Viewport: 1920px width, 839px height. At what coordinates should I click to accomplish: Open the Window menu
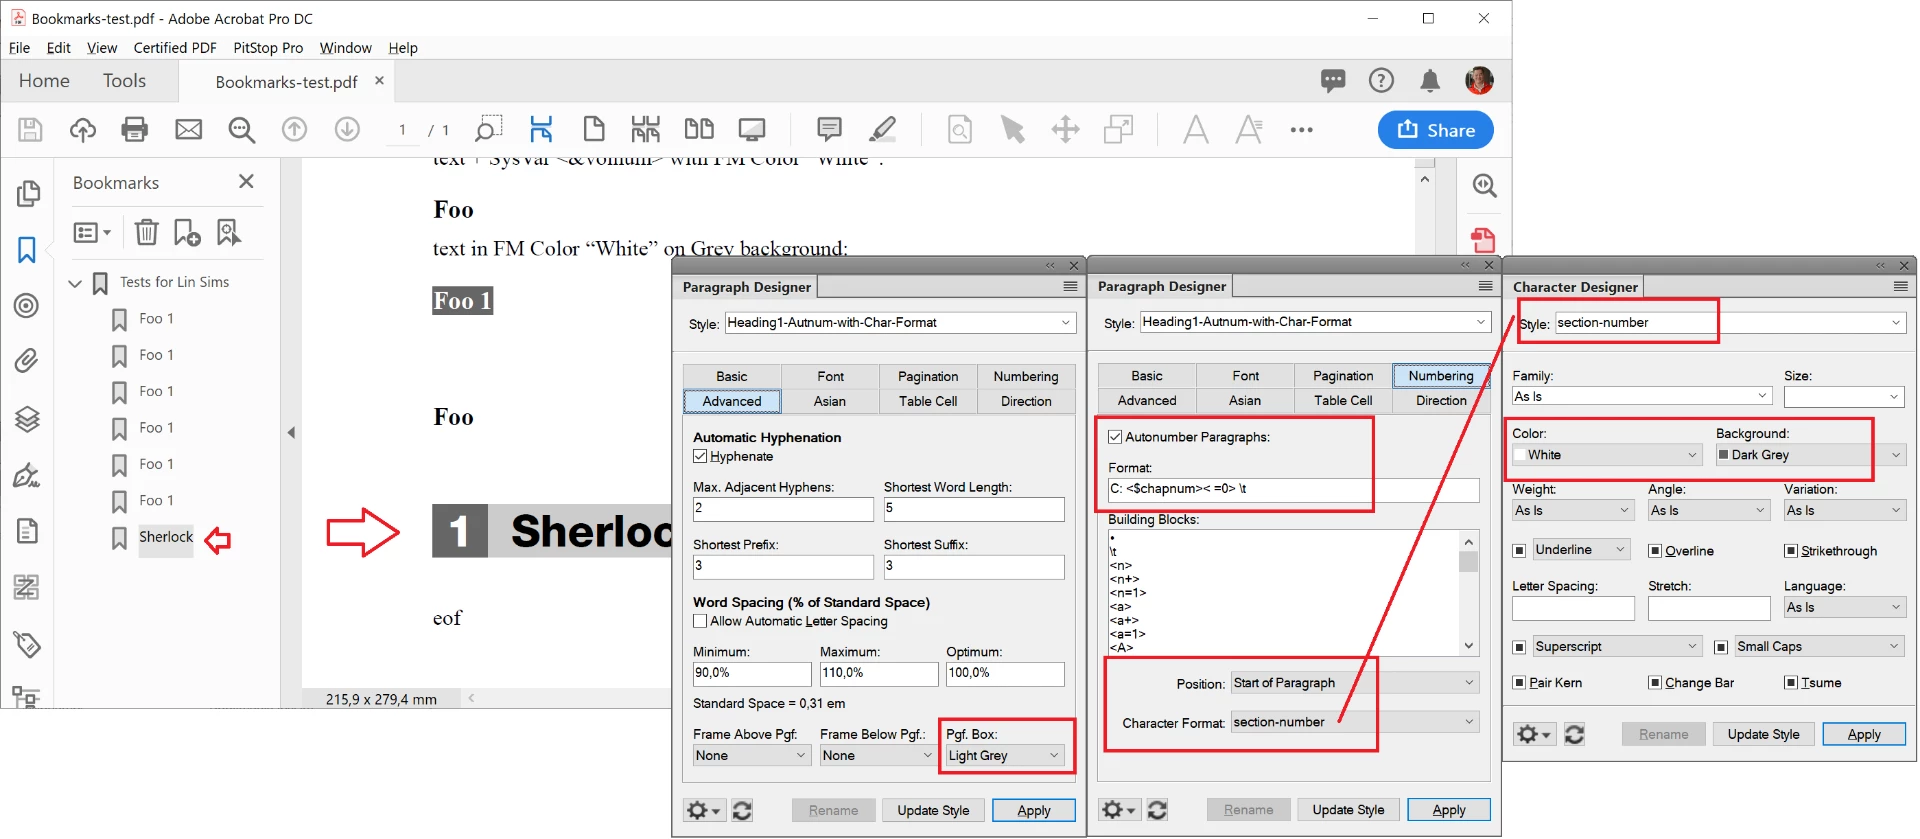point(345,48)
